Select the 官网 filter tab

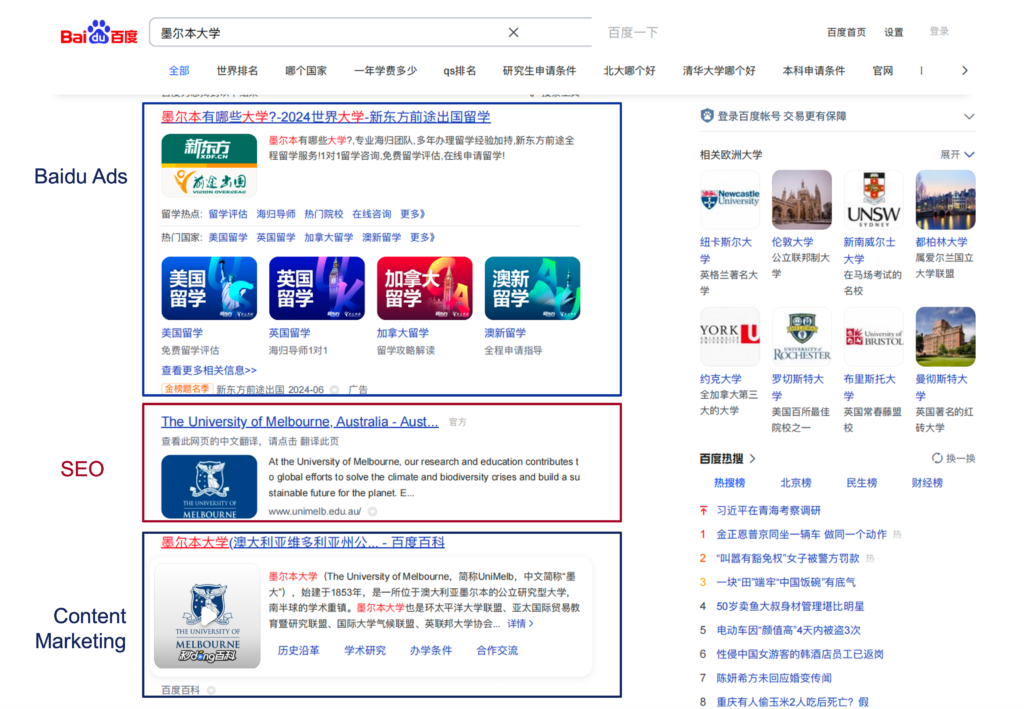point(883,71)
